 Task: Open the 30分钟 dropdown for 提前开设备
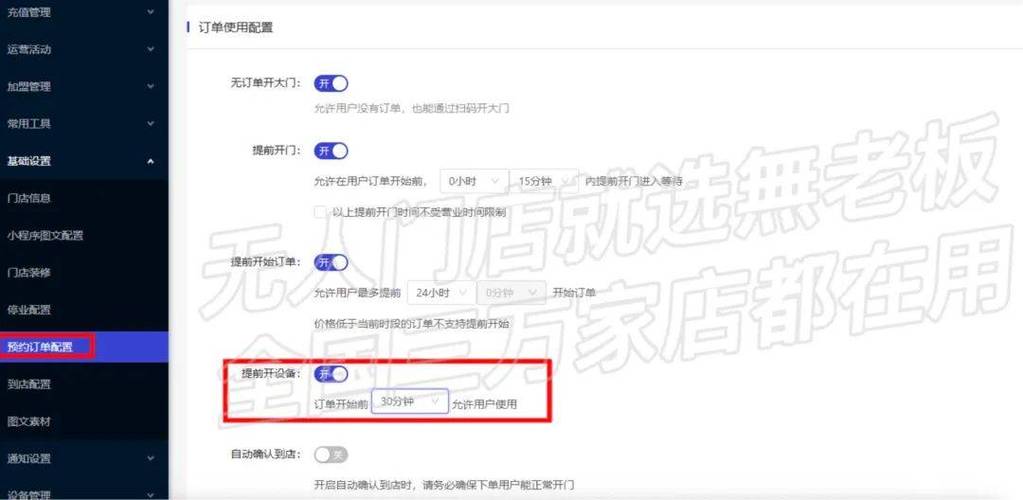click(x=410, y=402)
